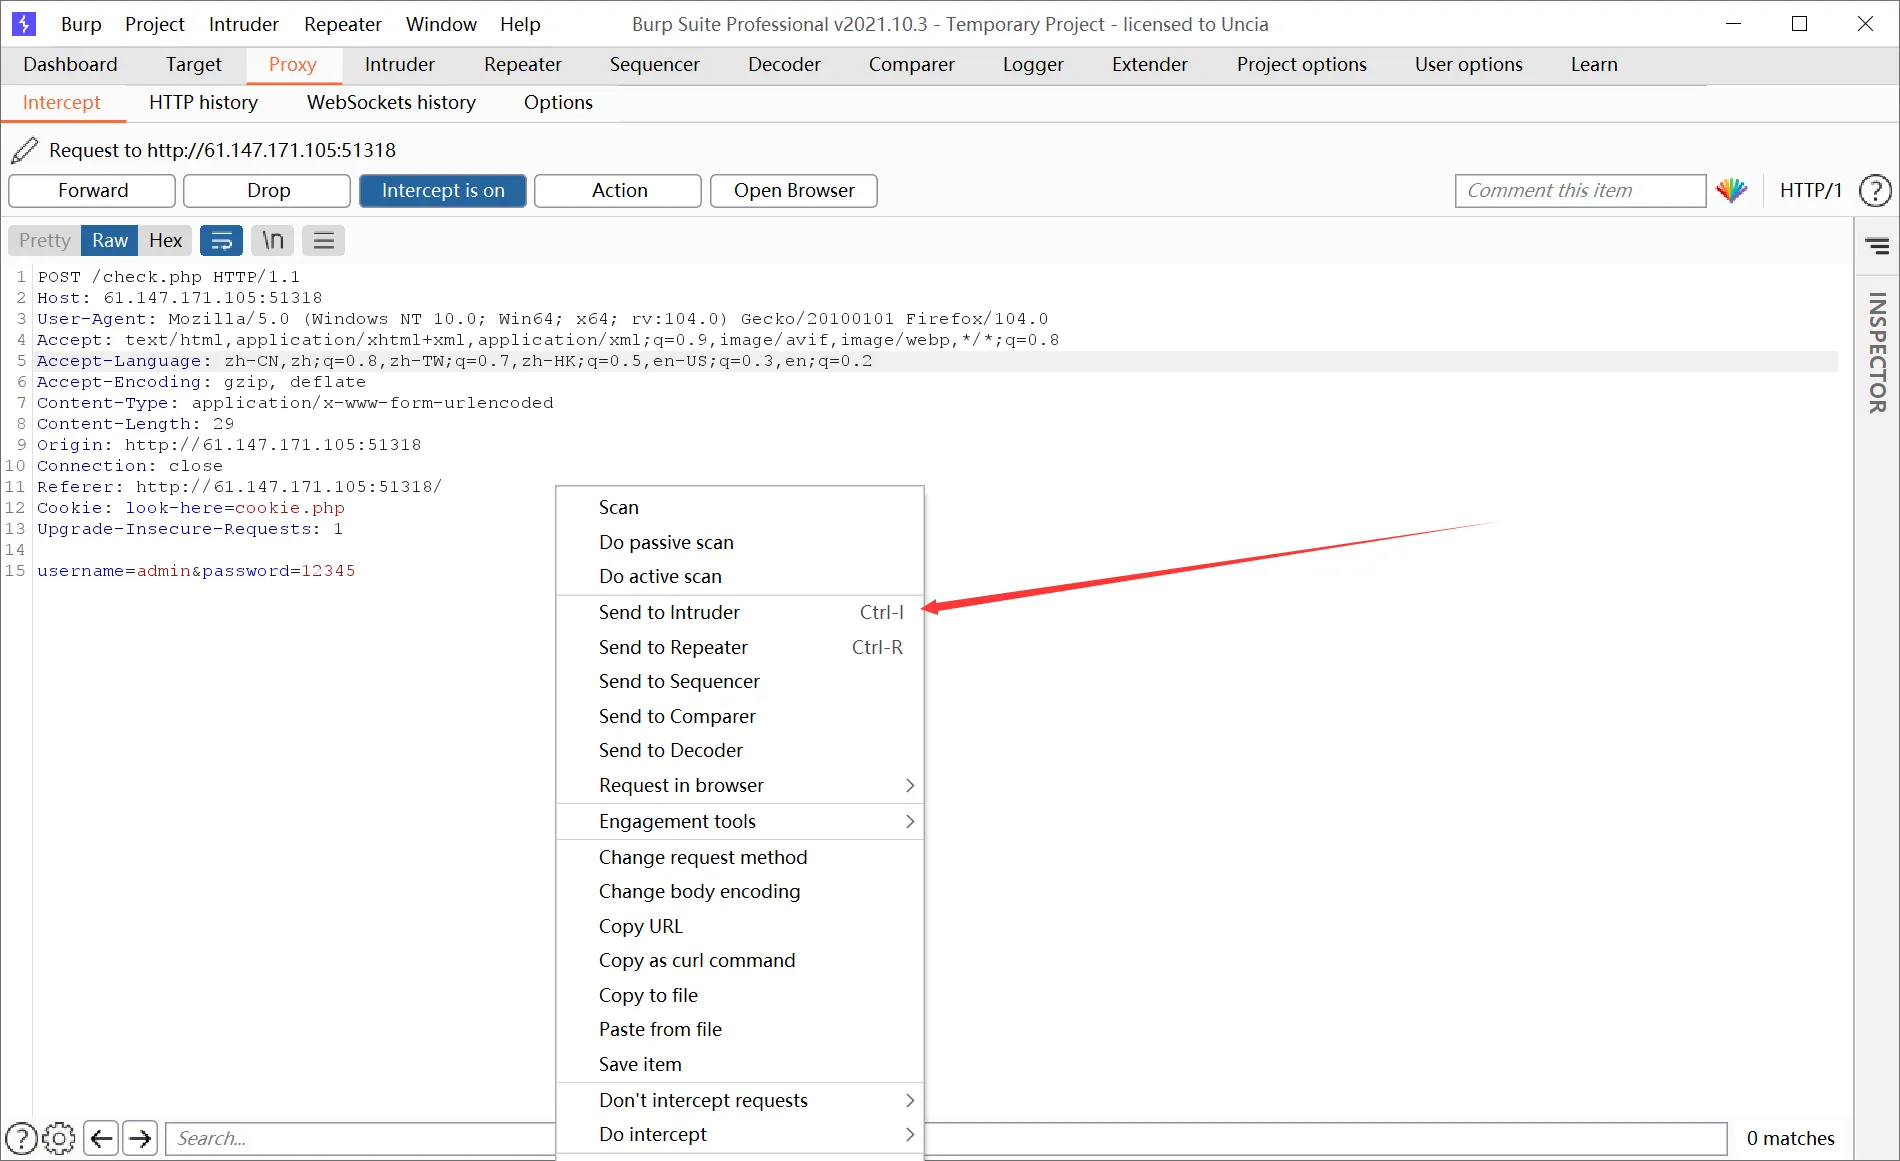This screenshot has height=1161, width=1900.
Task: Open the Repeater main tab
Action: 522,64
